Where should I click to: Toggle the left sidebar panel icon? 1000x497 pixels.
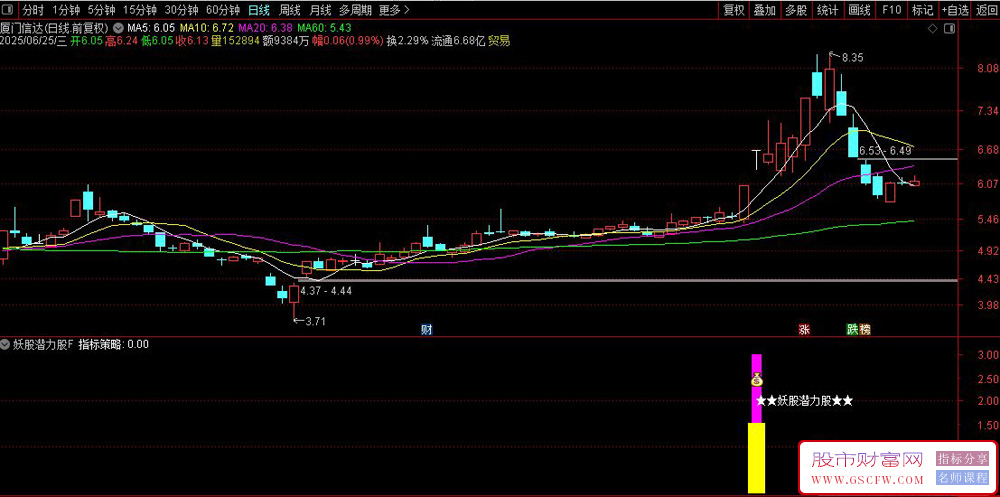click(8, 10)
